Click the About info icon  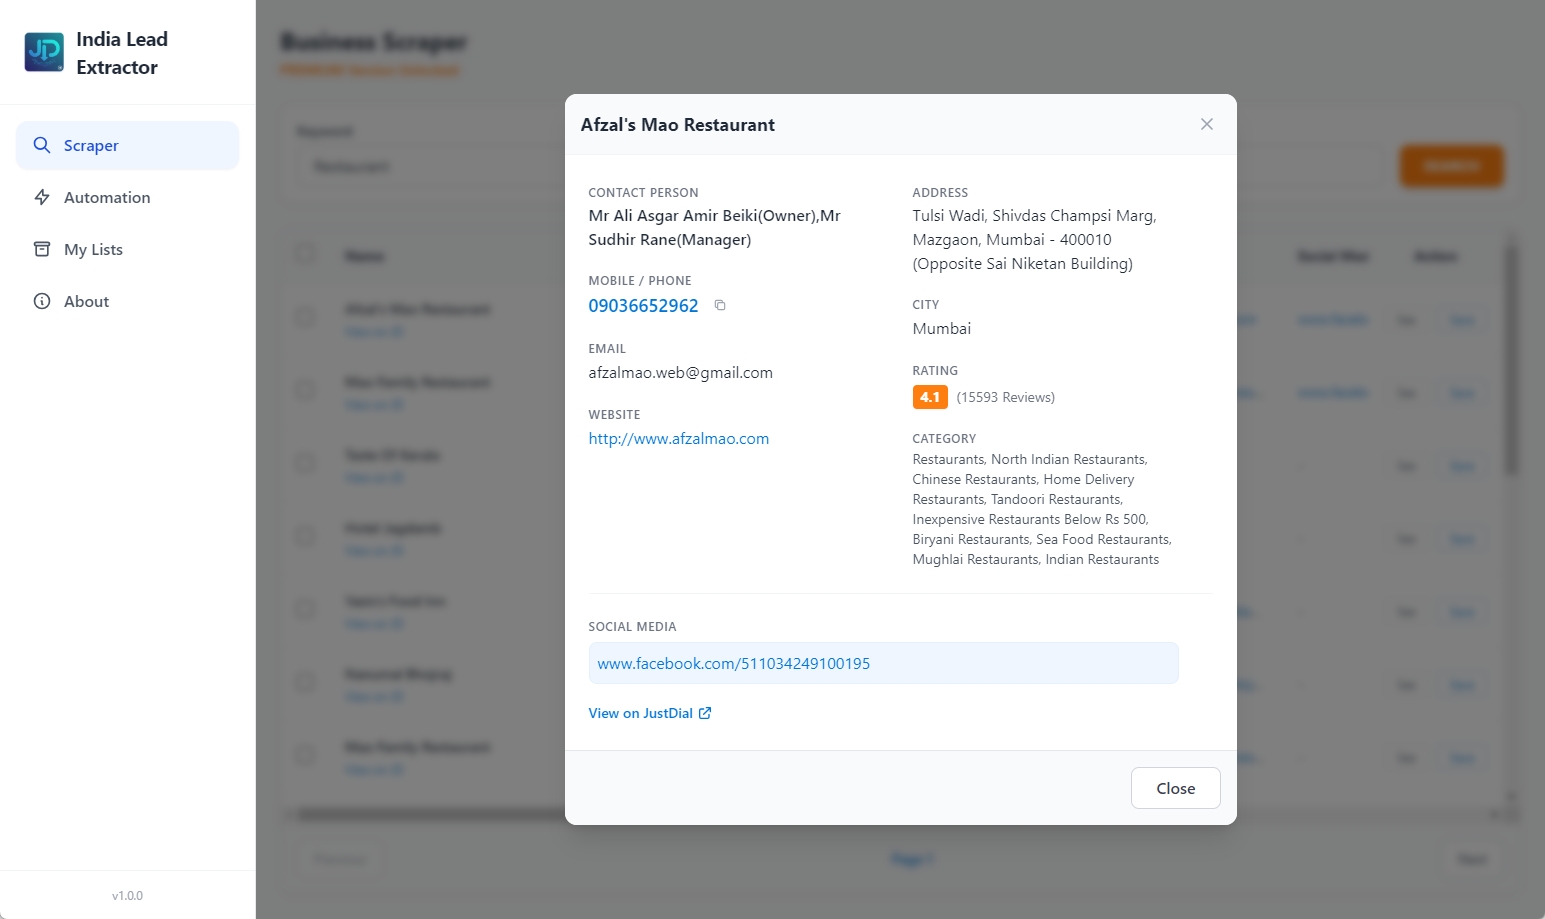(42, 301)
